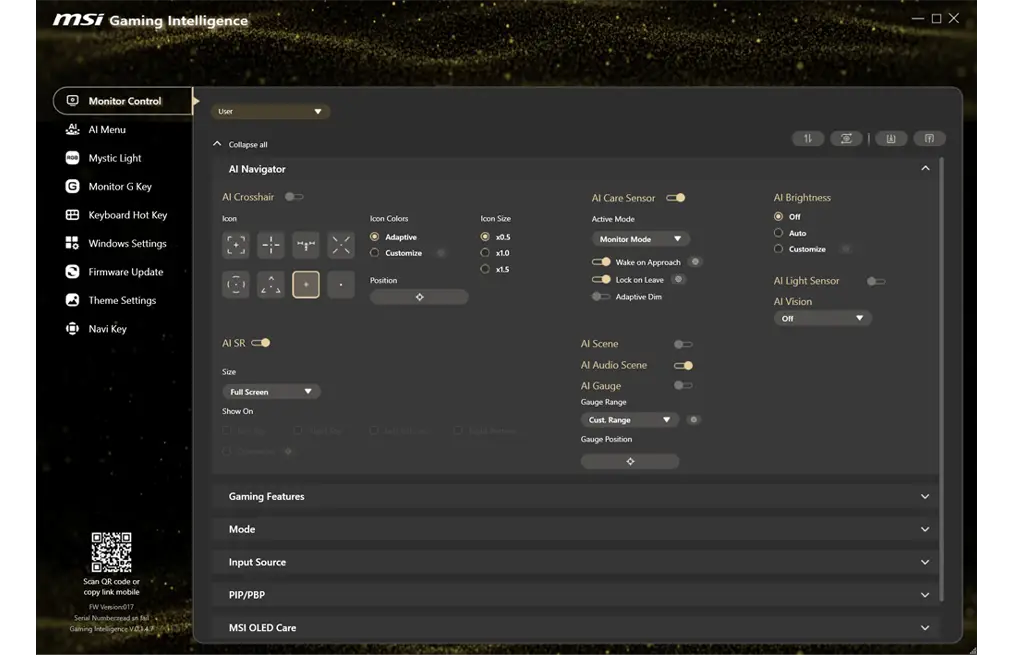Enable the AI Scene toggle
1013x655 pixels.
point(683,344)
